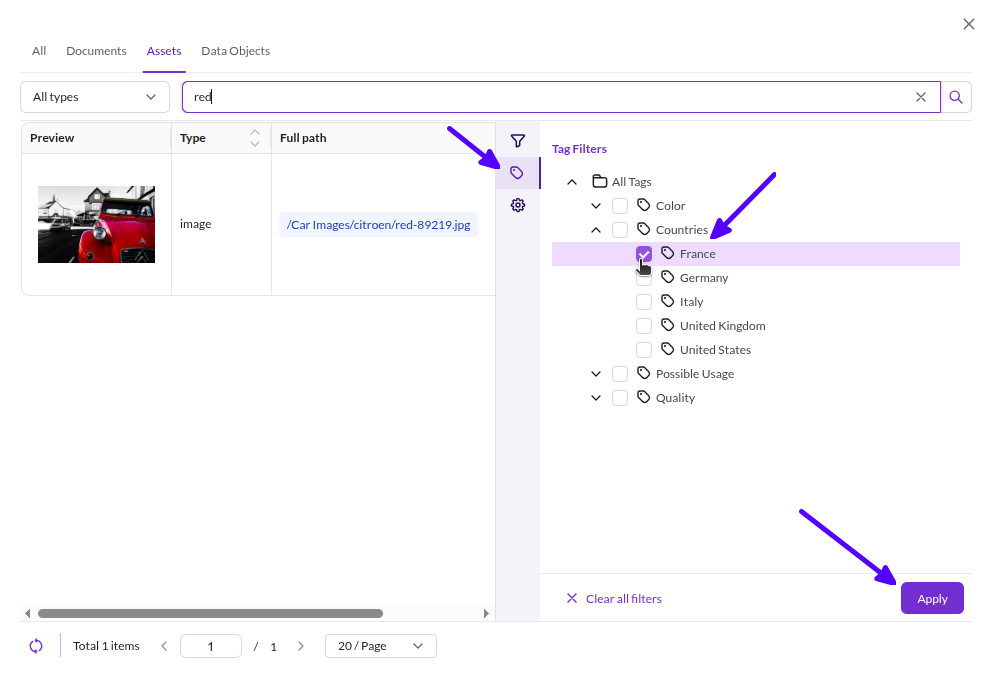
Task: Check the Possible Usage tag checkbox
Action: tap(619, 374)
